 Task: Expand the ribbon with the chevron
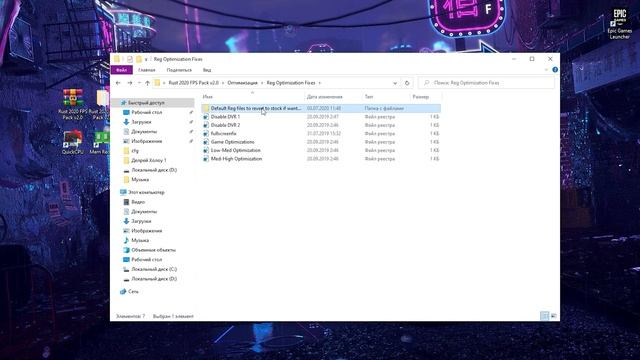546,70
